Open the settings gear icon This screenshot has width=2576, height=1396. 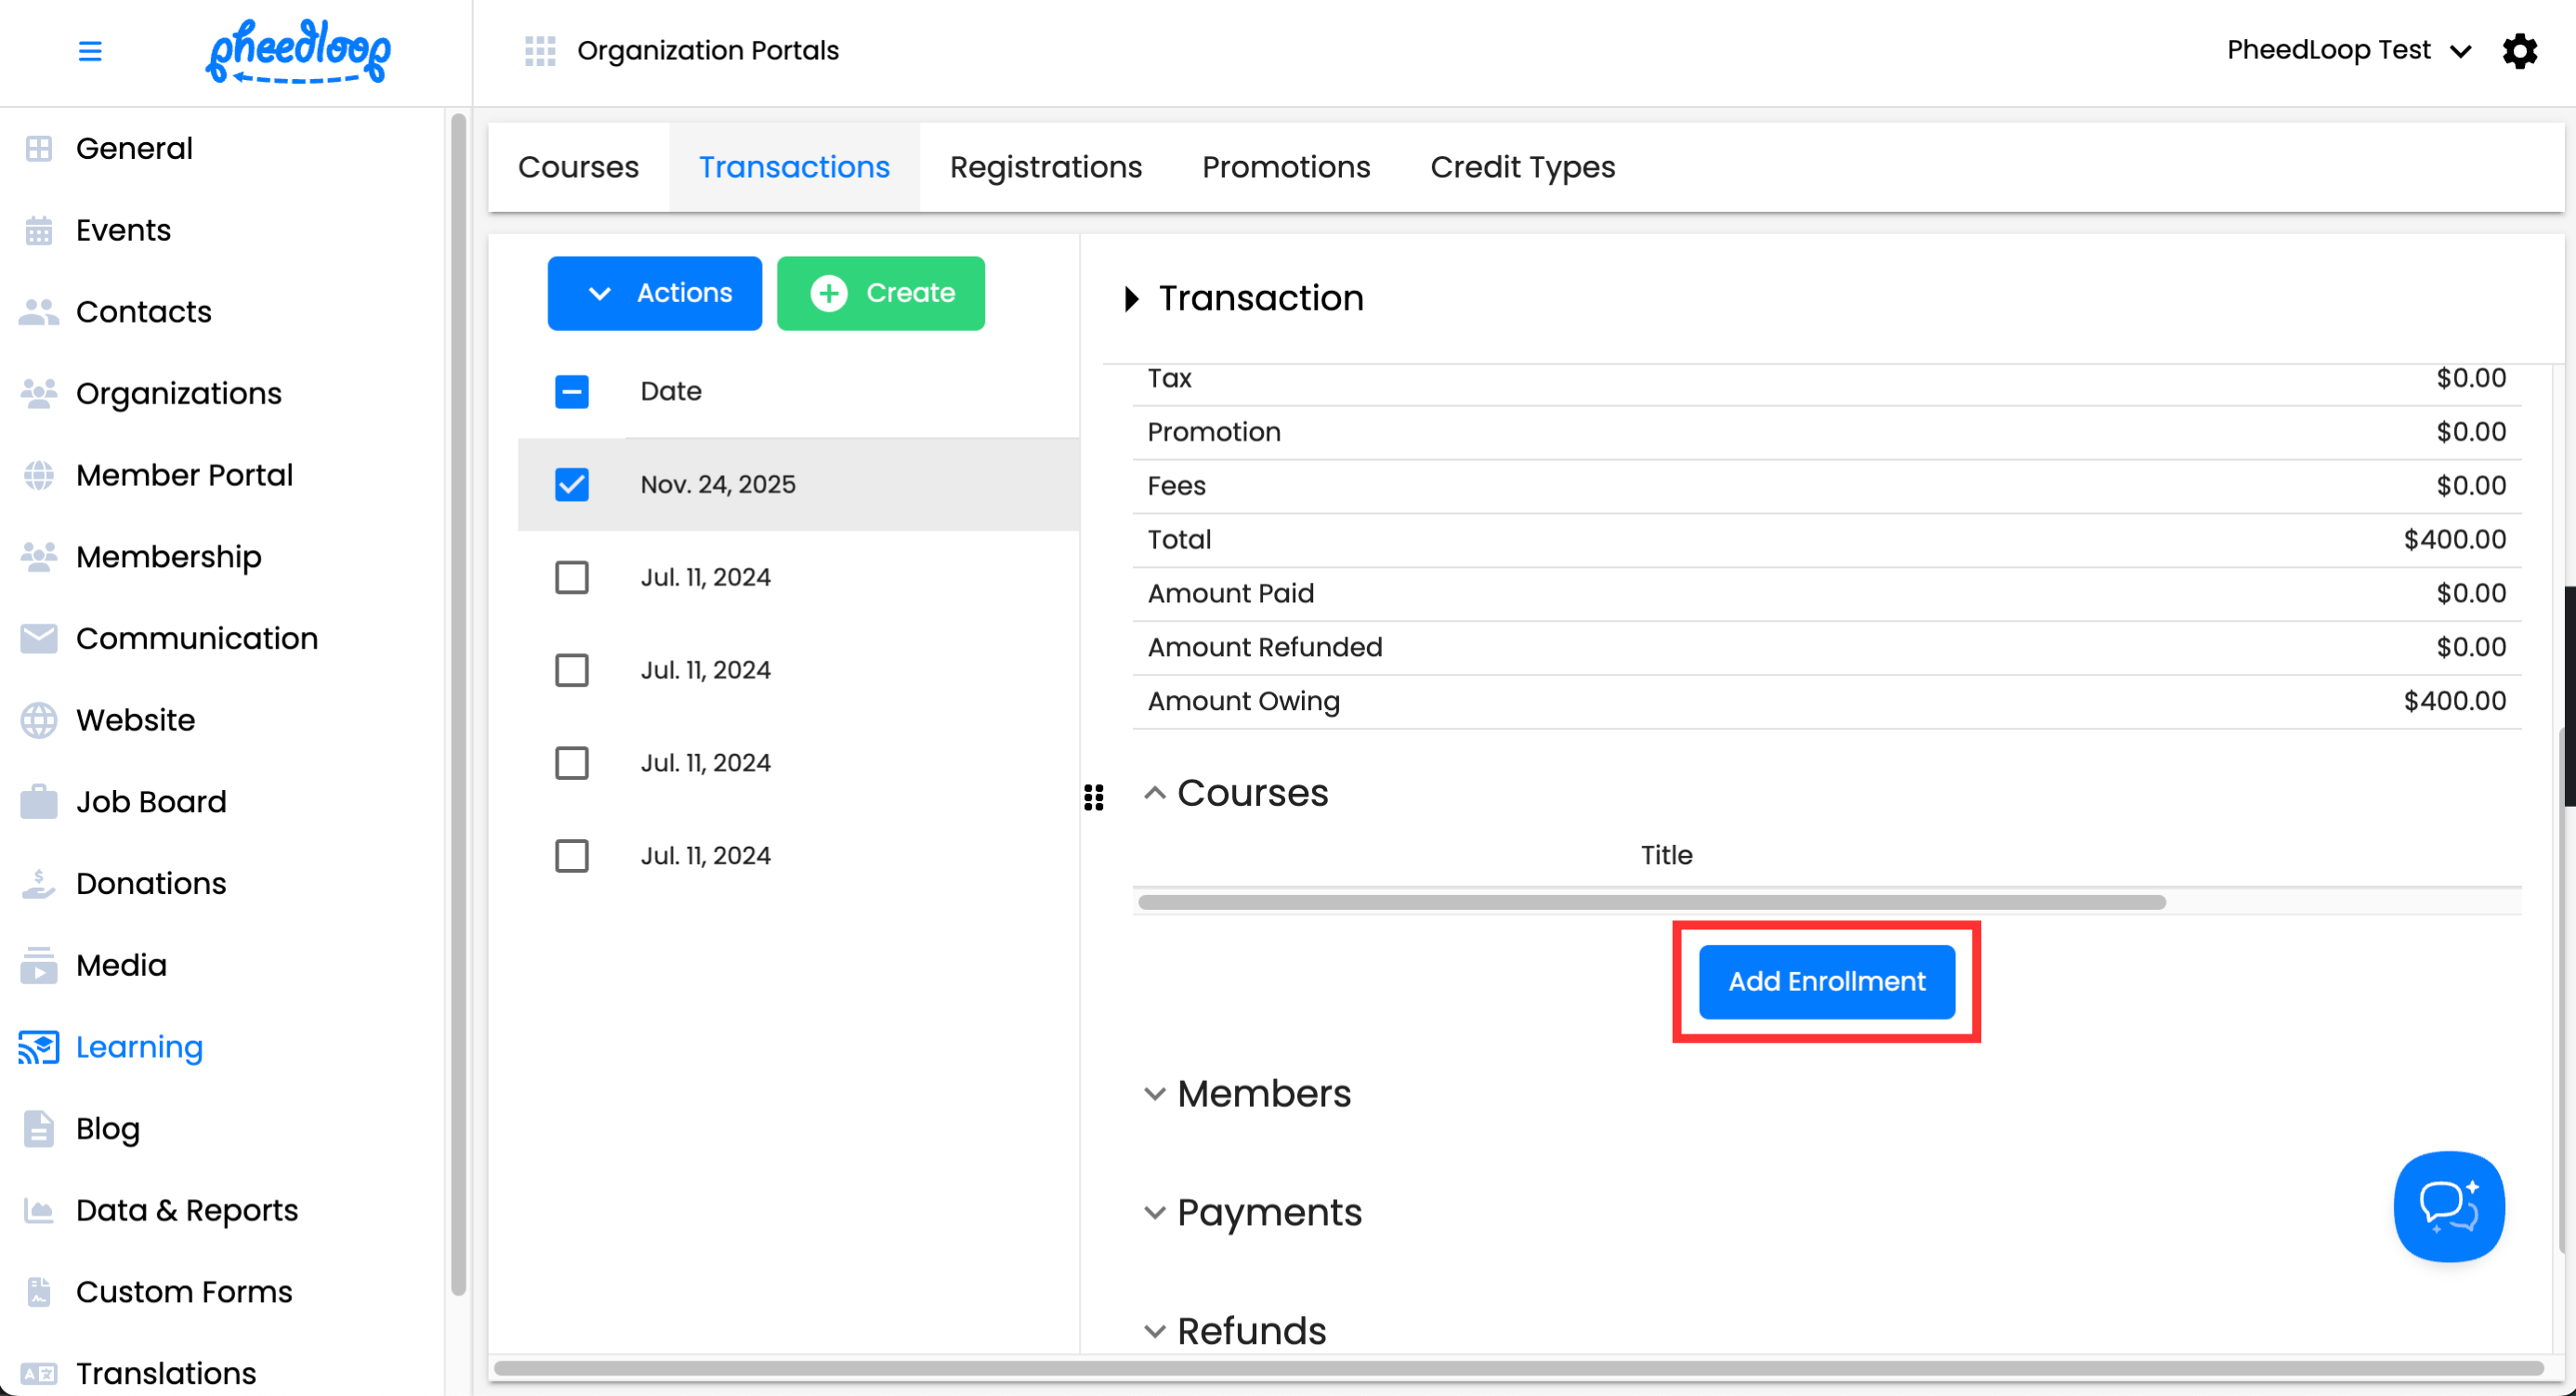[x=2519, y=51]
